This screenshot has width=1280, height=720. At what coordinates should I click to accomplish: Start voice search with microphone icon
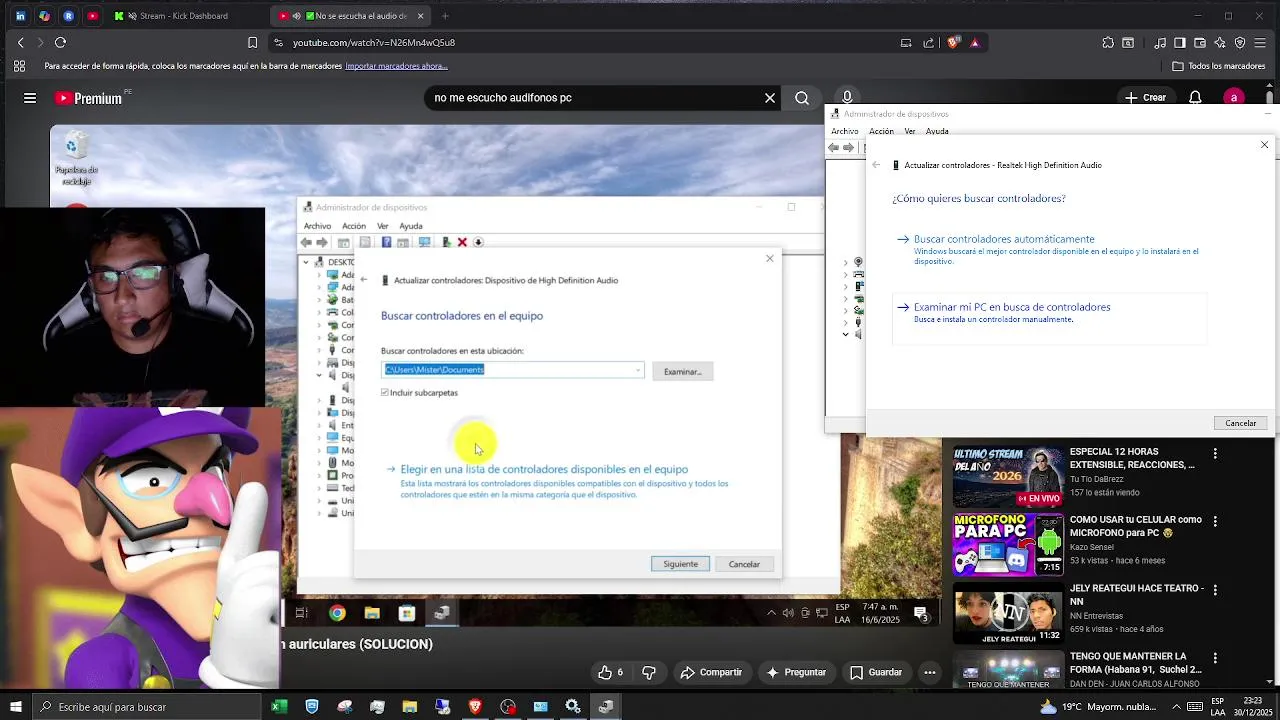[x=847, y=98]
